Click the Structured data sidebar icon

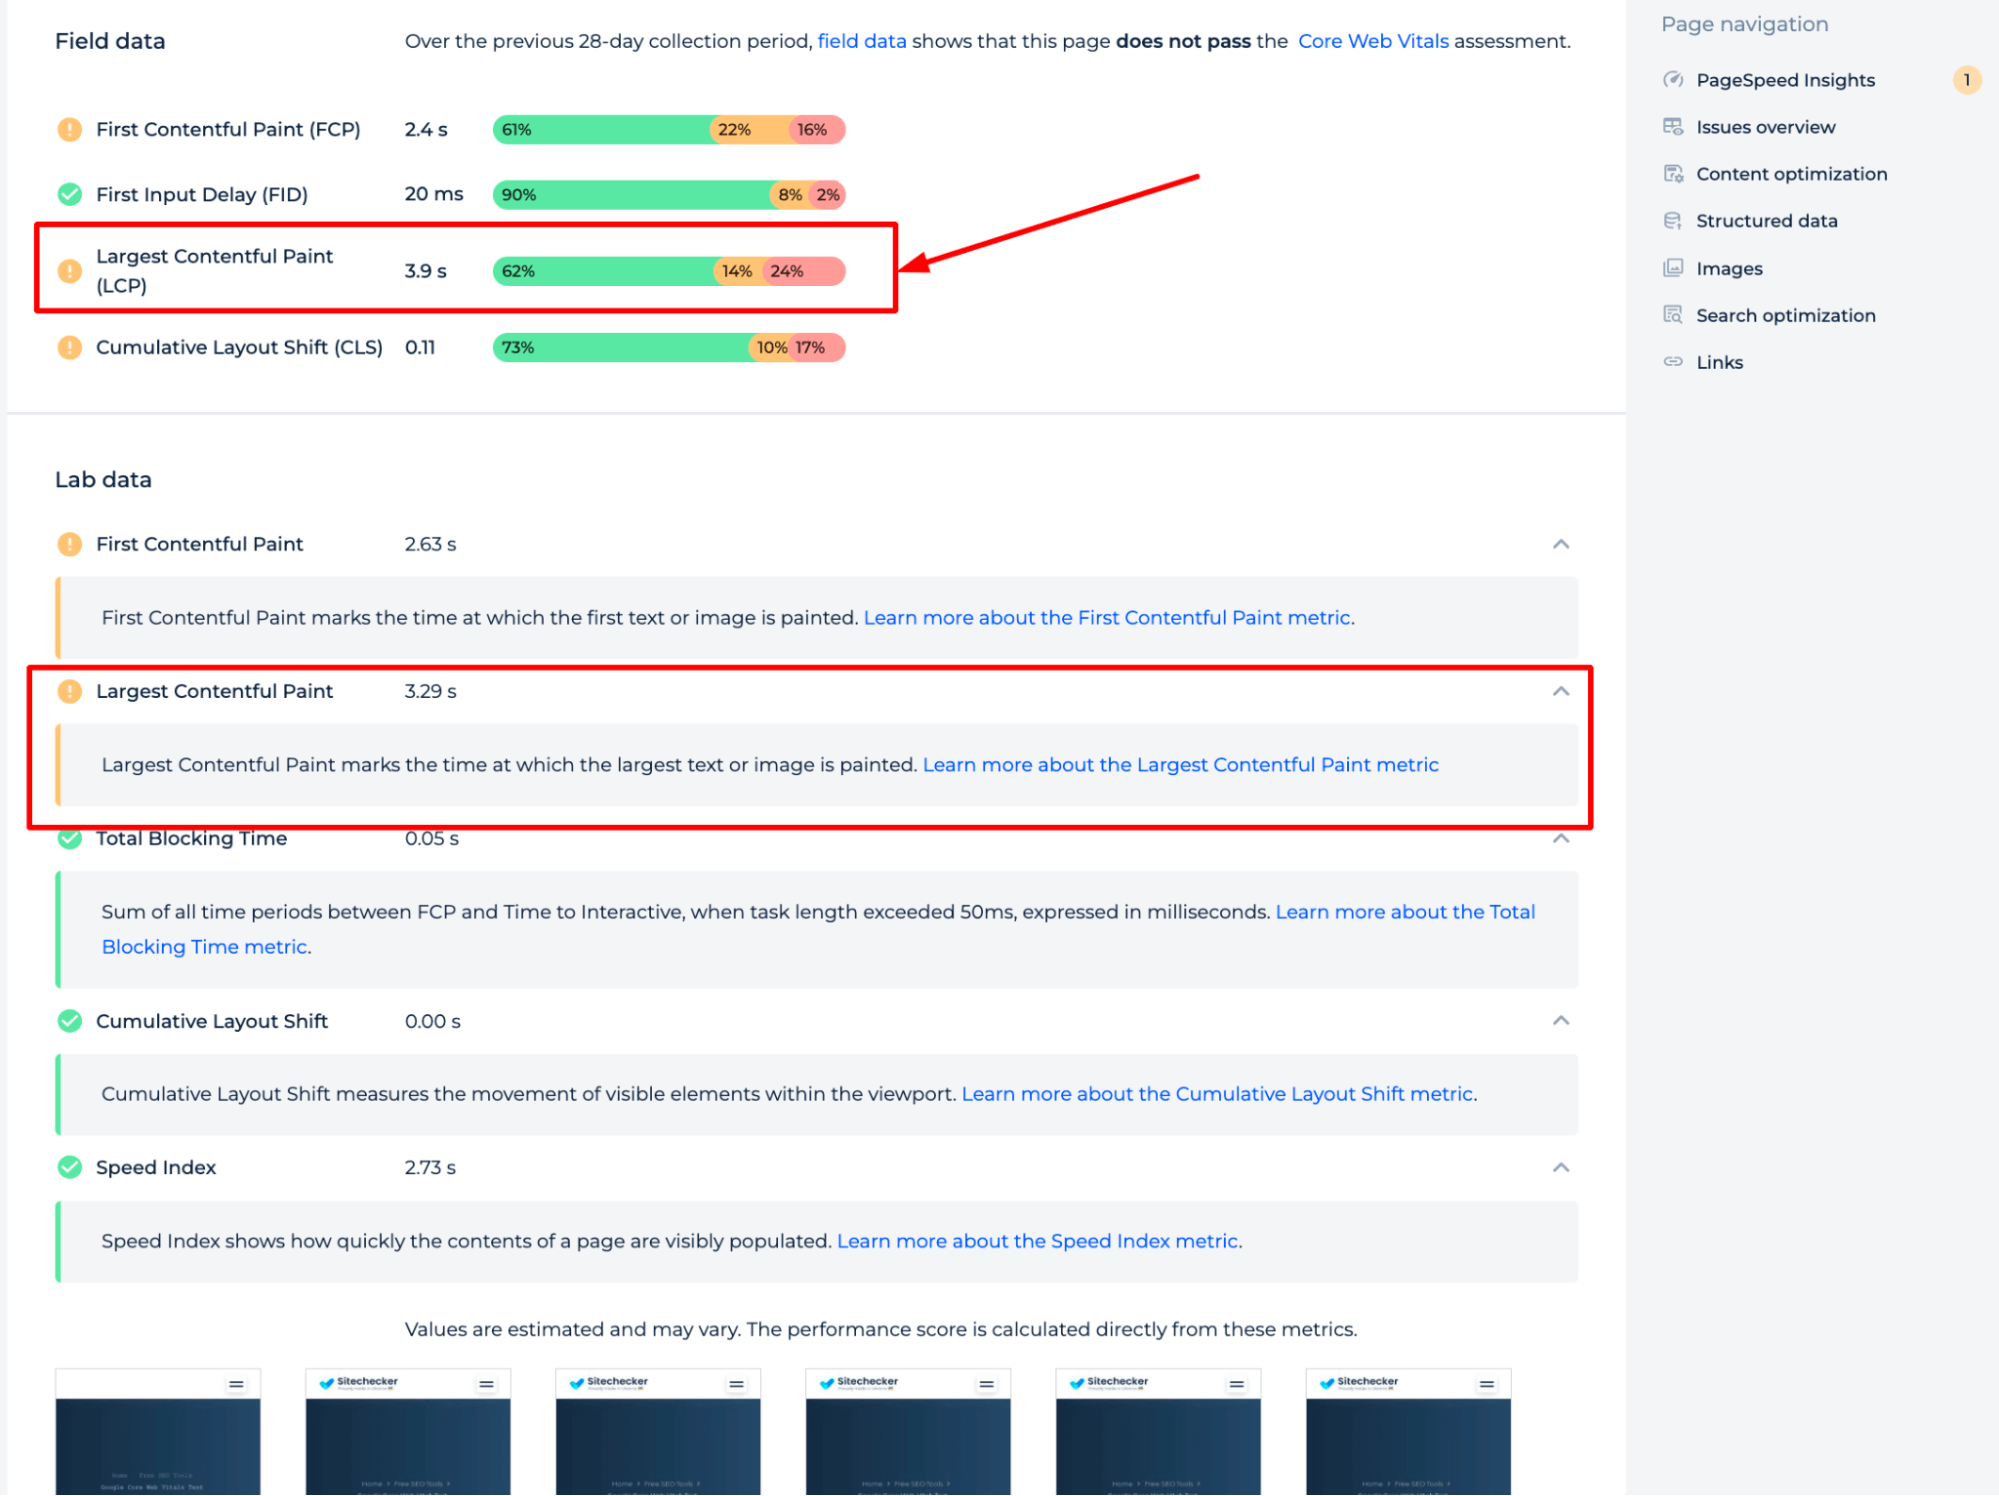[1672, 221]
